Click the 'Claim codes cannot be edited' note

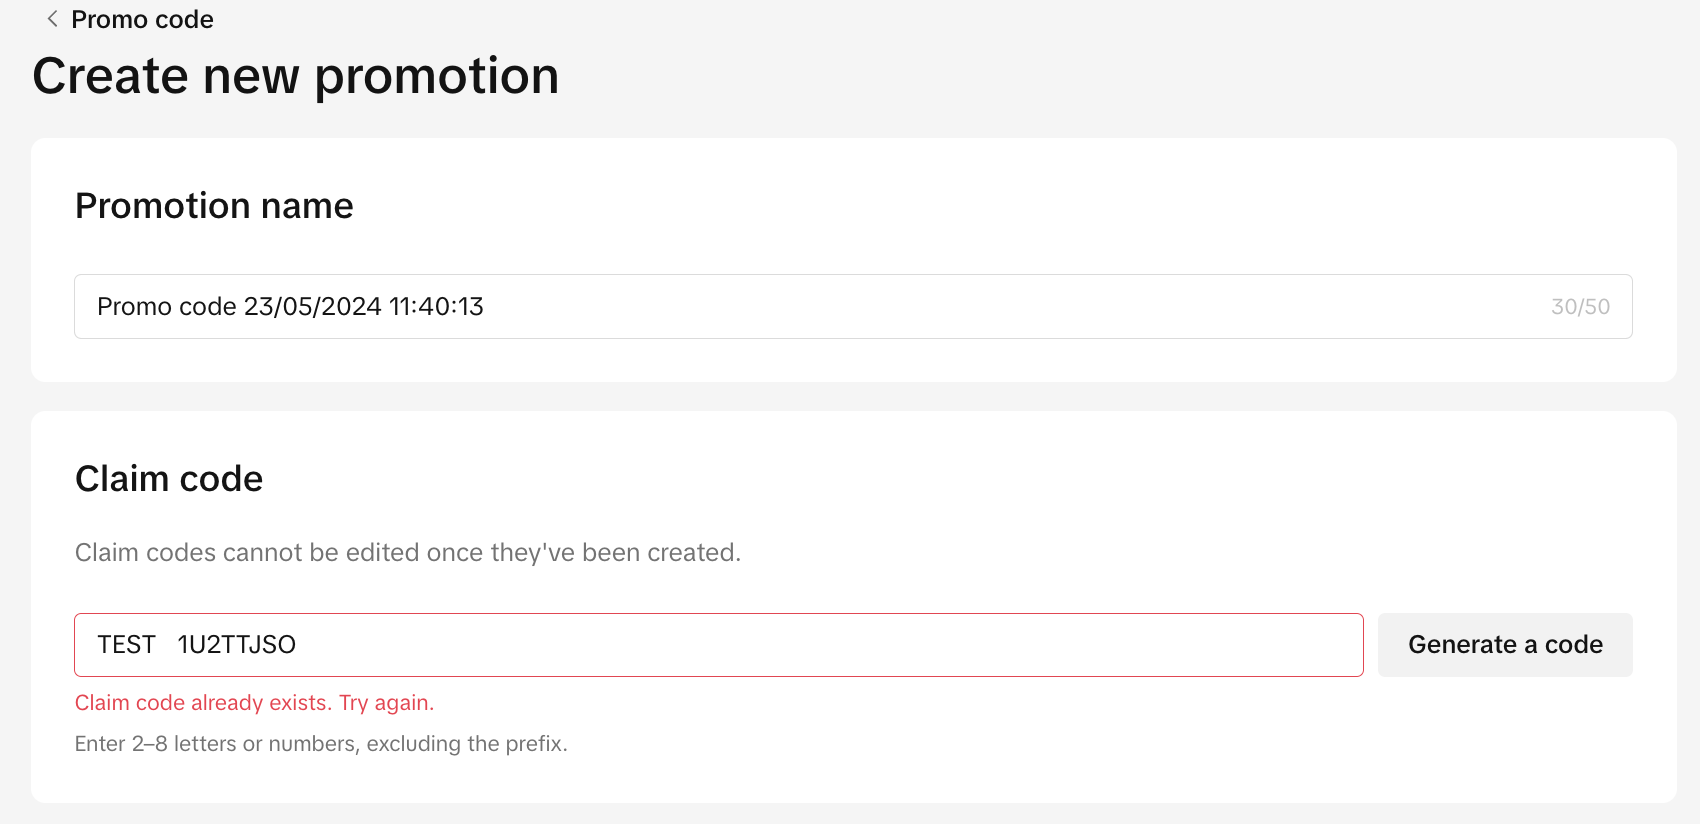click(x=408, y=553)
